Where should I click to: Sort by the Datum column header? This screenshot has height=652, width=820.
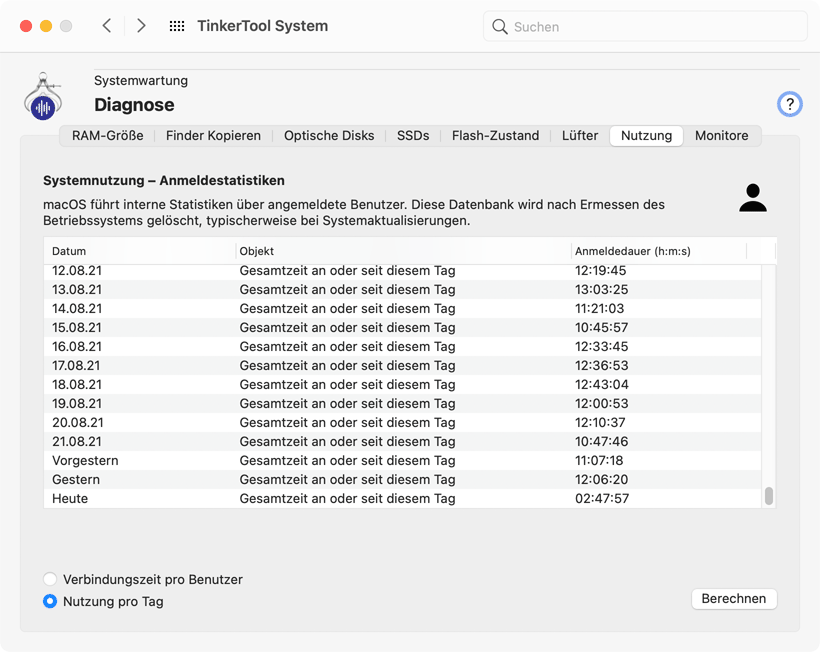tap(140, 251)
